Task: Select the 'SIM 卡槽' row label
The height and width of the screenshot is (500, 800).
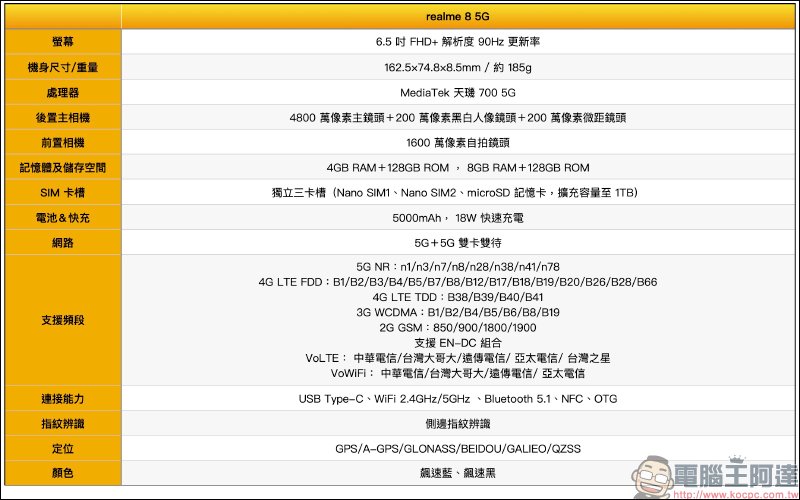Action: [63, 192]
